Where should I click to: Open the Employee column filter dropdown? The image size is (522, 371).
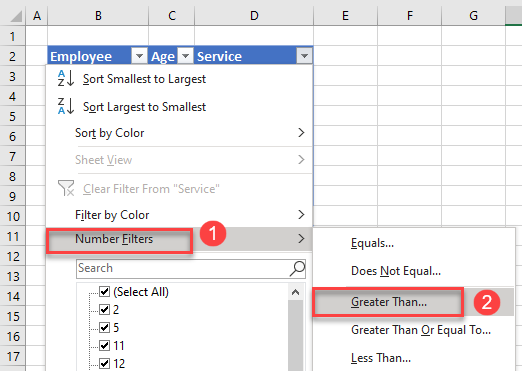point(139,56)
